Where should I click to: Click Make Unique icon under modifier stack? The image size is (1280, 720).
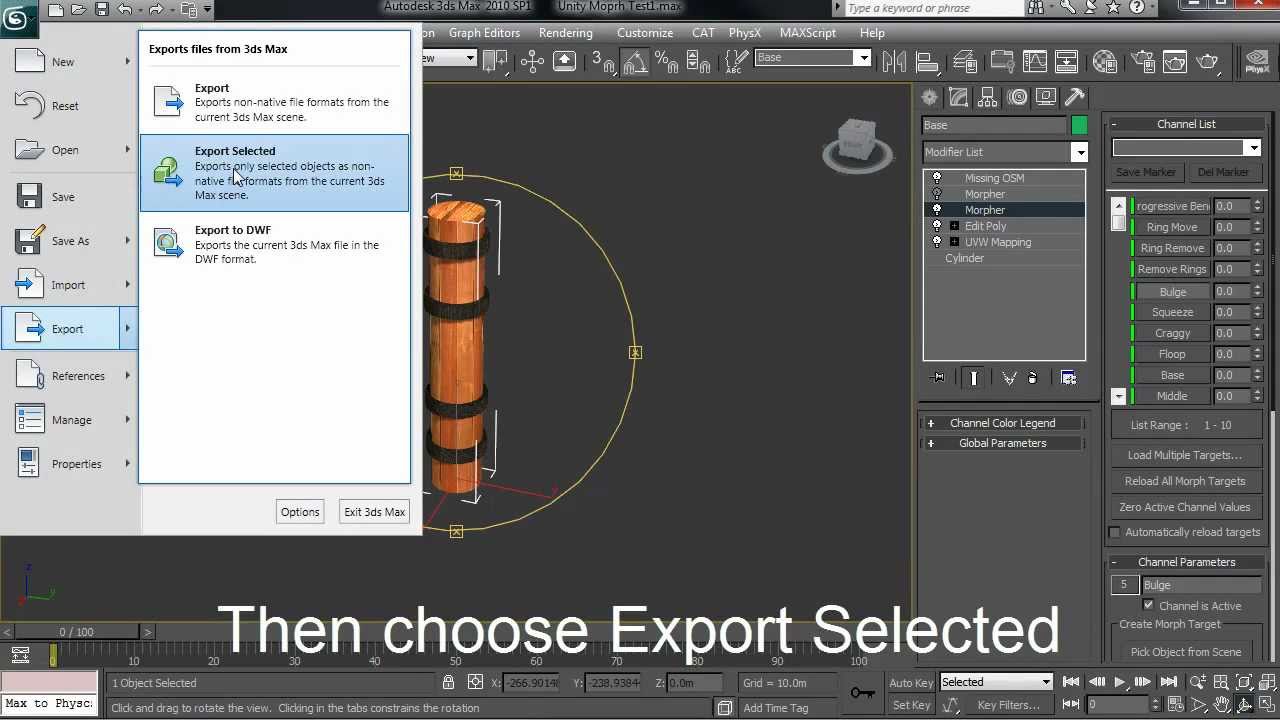click(x=1009, y=378)
